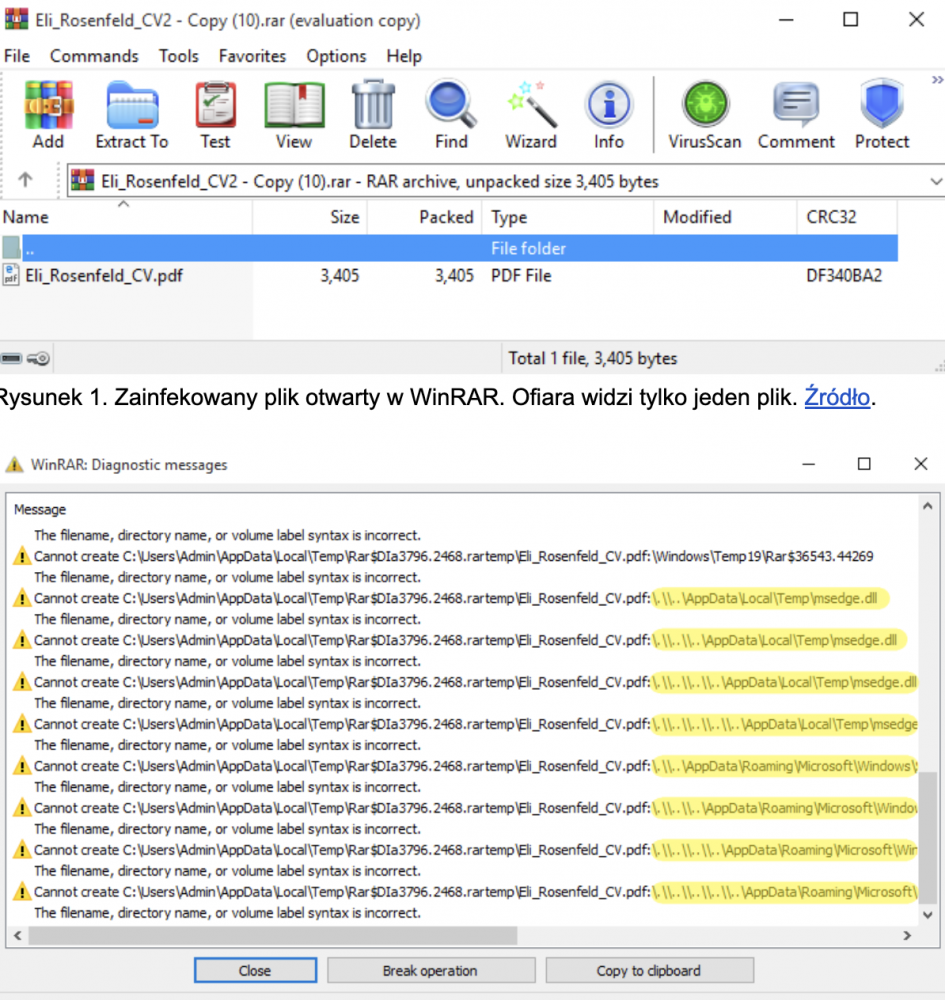Sort by Name column header
The image size is (945, 1000).
coord(126,217)
